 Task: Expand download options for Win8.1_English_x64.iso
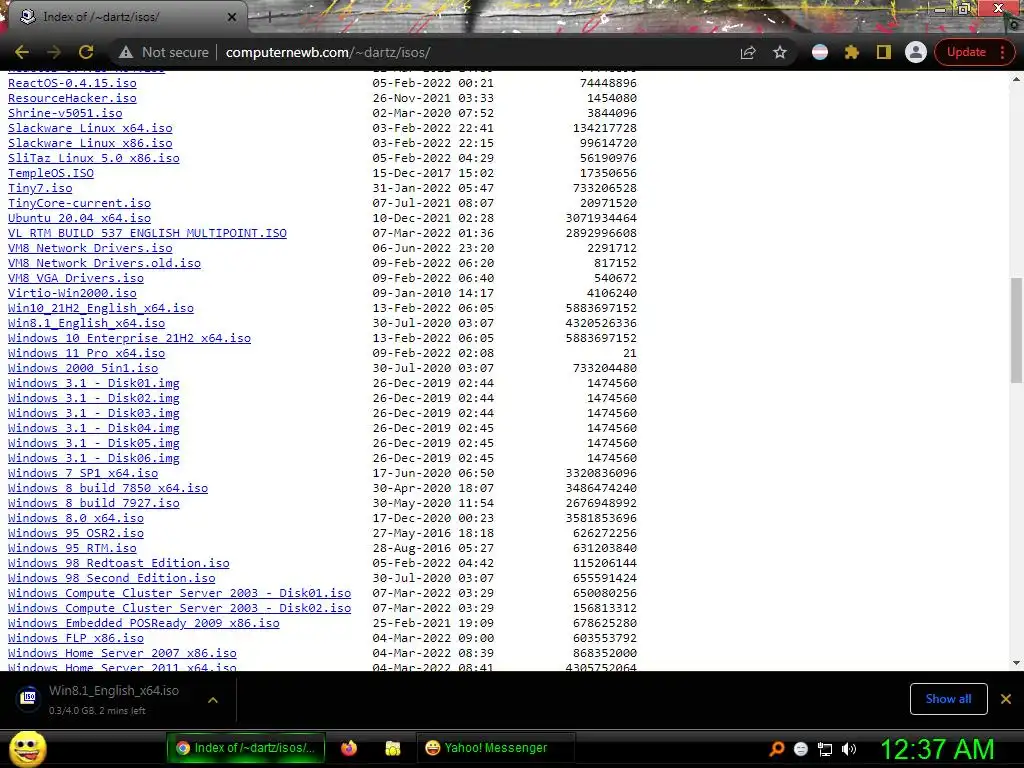coord(213,700)
